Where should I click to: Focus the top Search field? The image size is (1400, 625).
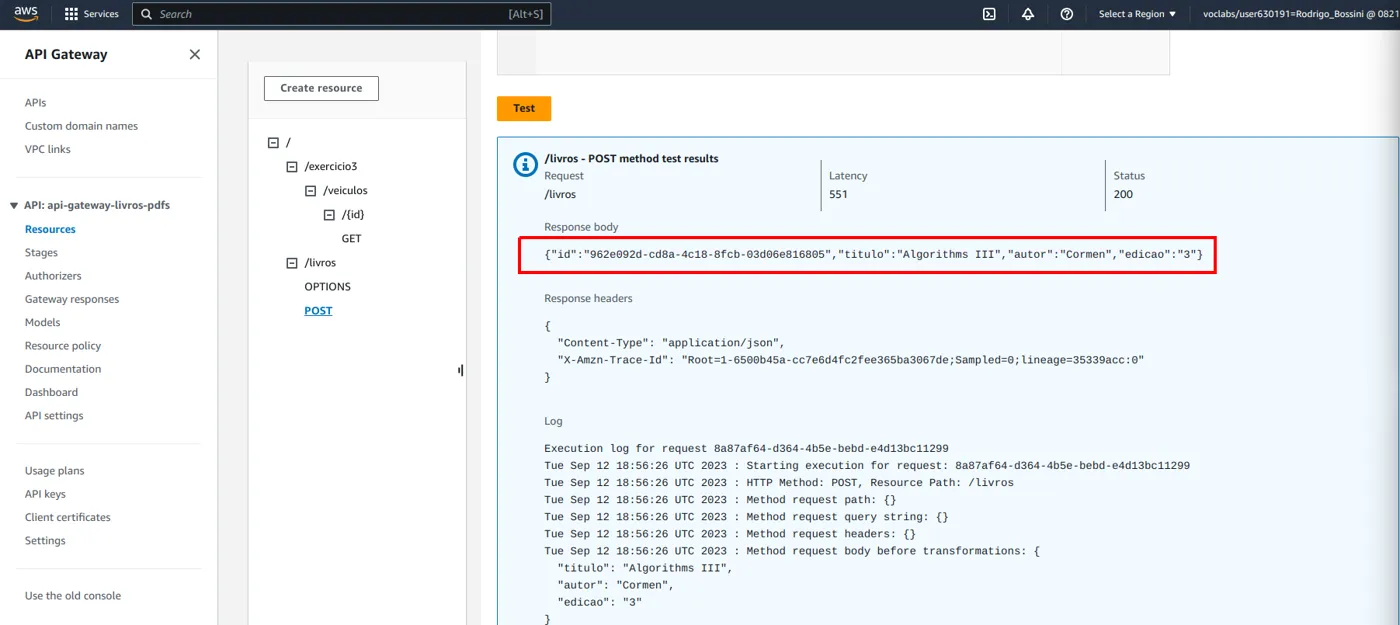[x=341, y=14]
